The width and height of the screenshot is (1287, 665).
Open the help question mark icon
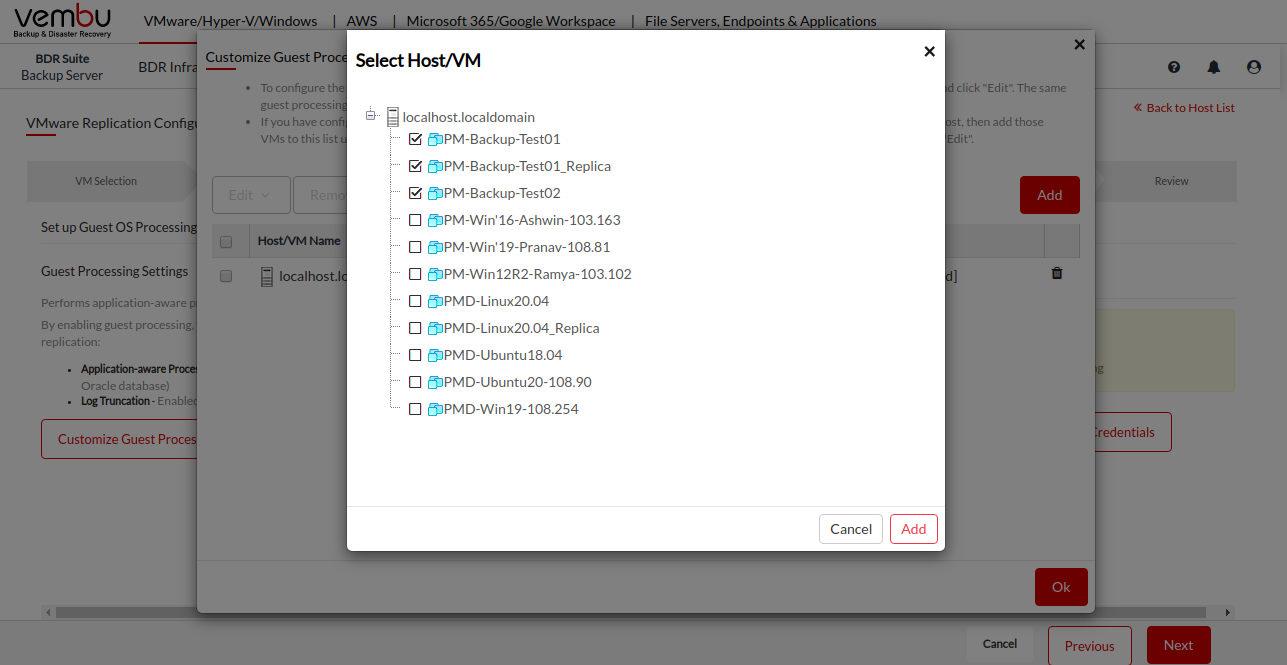tap(1174, 67)
